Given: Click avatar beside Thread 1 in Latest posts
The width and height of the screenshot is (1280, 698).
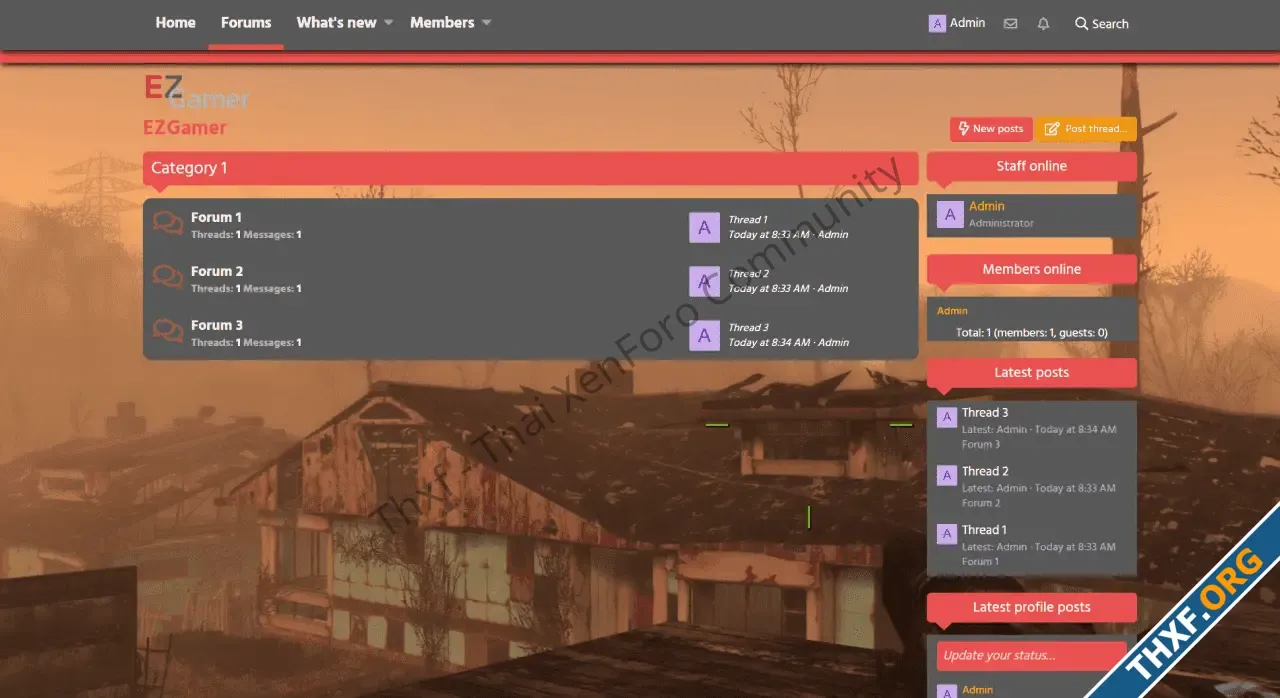Looking at the screenshot, I should 946,535.
